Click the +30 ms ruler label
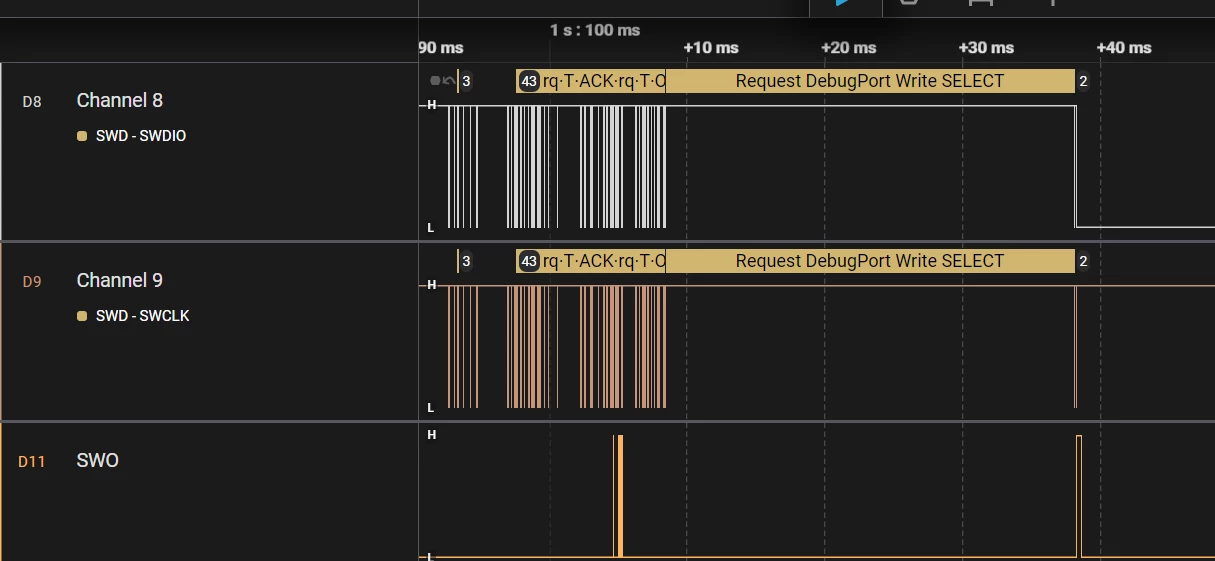 tap(986, 47)
